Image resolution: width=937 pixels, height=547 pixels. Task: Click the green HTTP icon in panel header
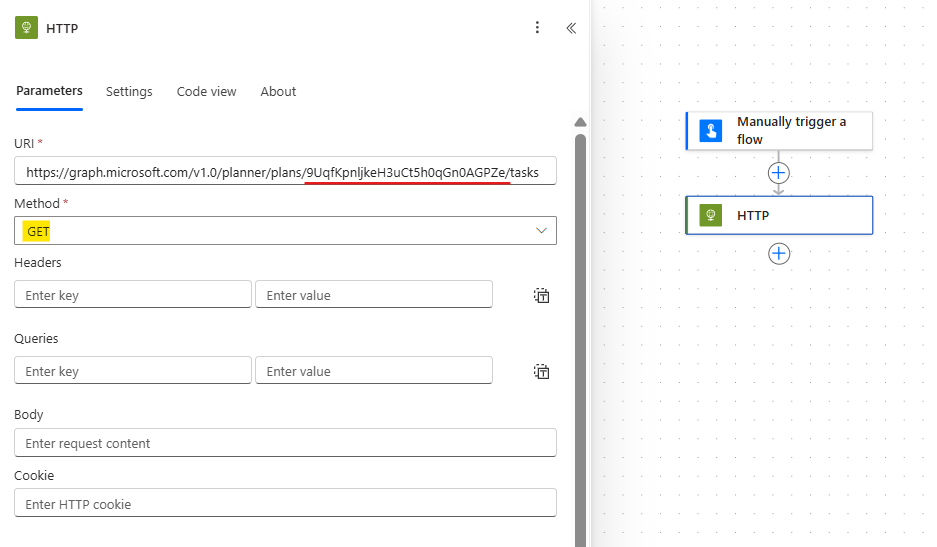pos(26,27)
